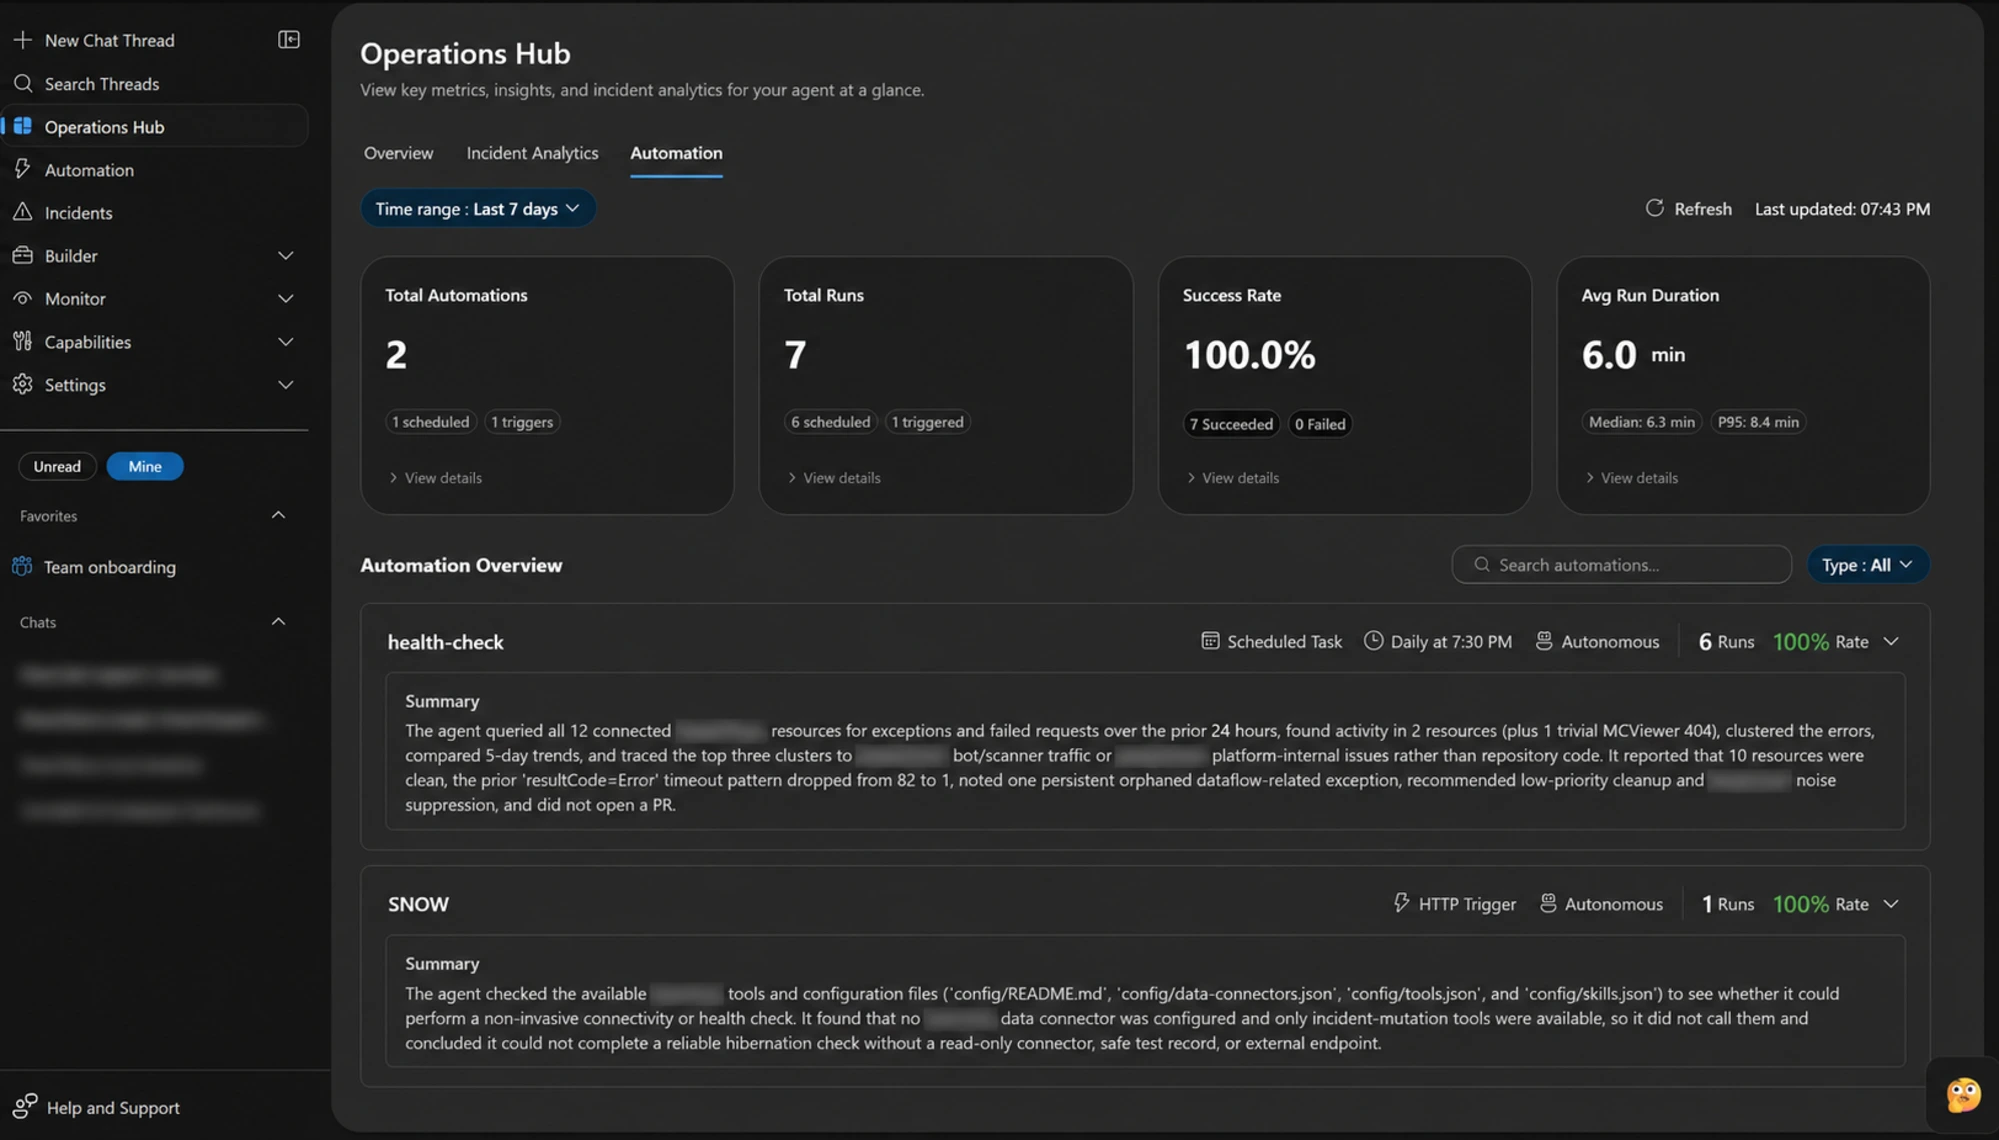Click the Search automations input field

pyautogui.click(x=1621, y=565)
